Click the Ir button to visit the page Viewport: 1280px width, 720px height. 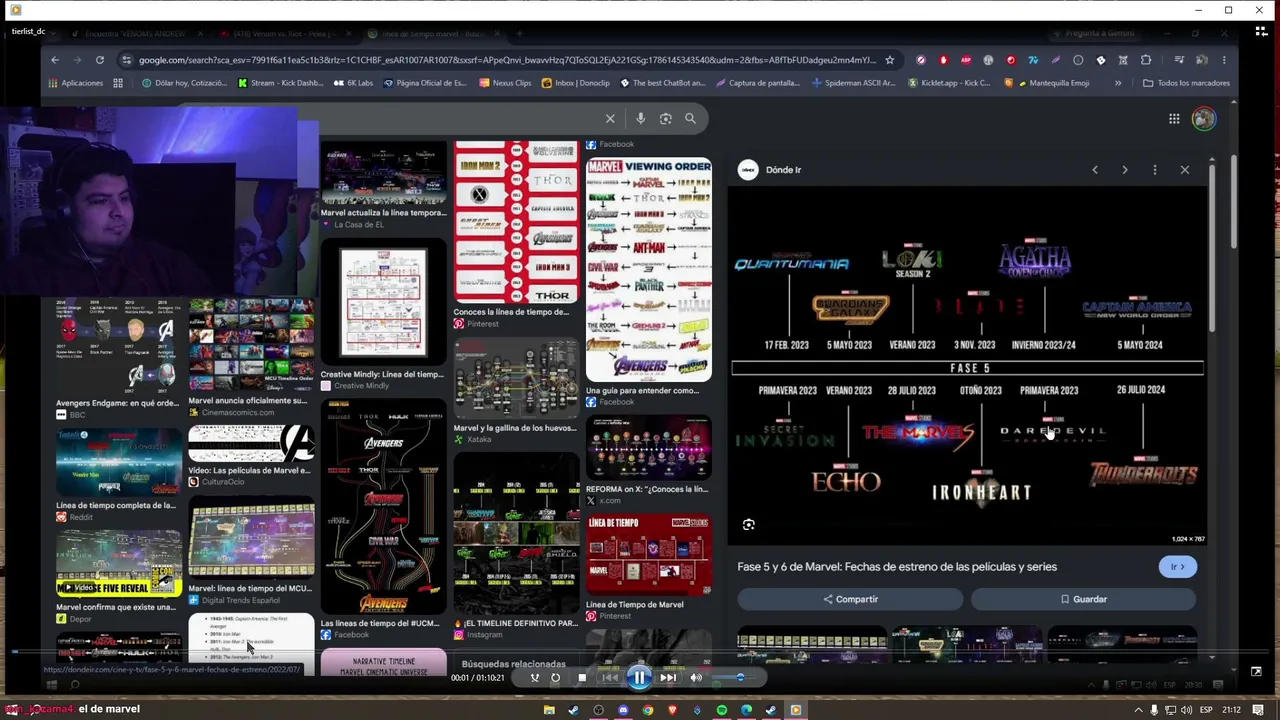pyautogui.click(x=1177, y=567)
